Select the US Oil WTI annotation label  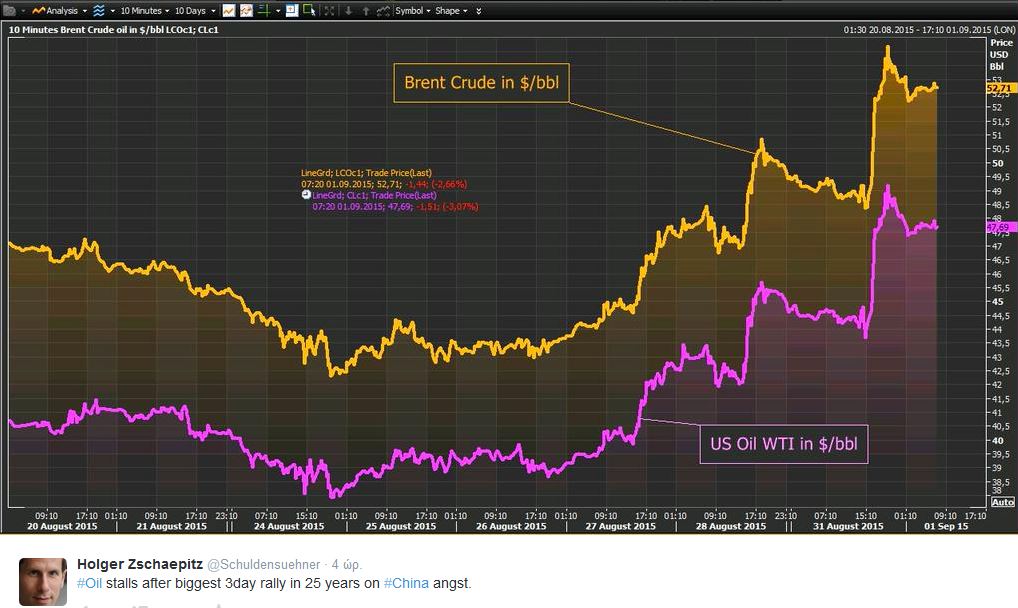(783, 444)
